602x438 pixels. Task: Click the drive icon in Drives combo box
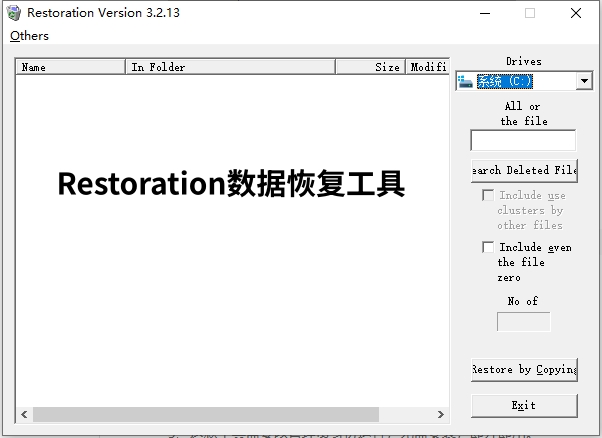click(x=465, y=81)
